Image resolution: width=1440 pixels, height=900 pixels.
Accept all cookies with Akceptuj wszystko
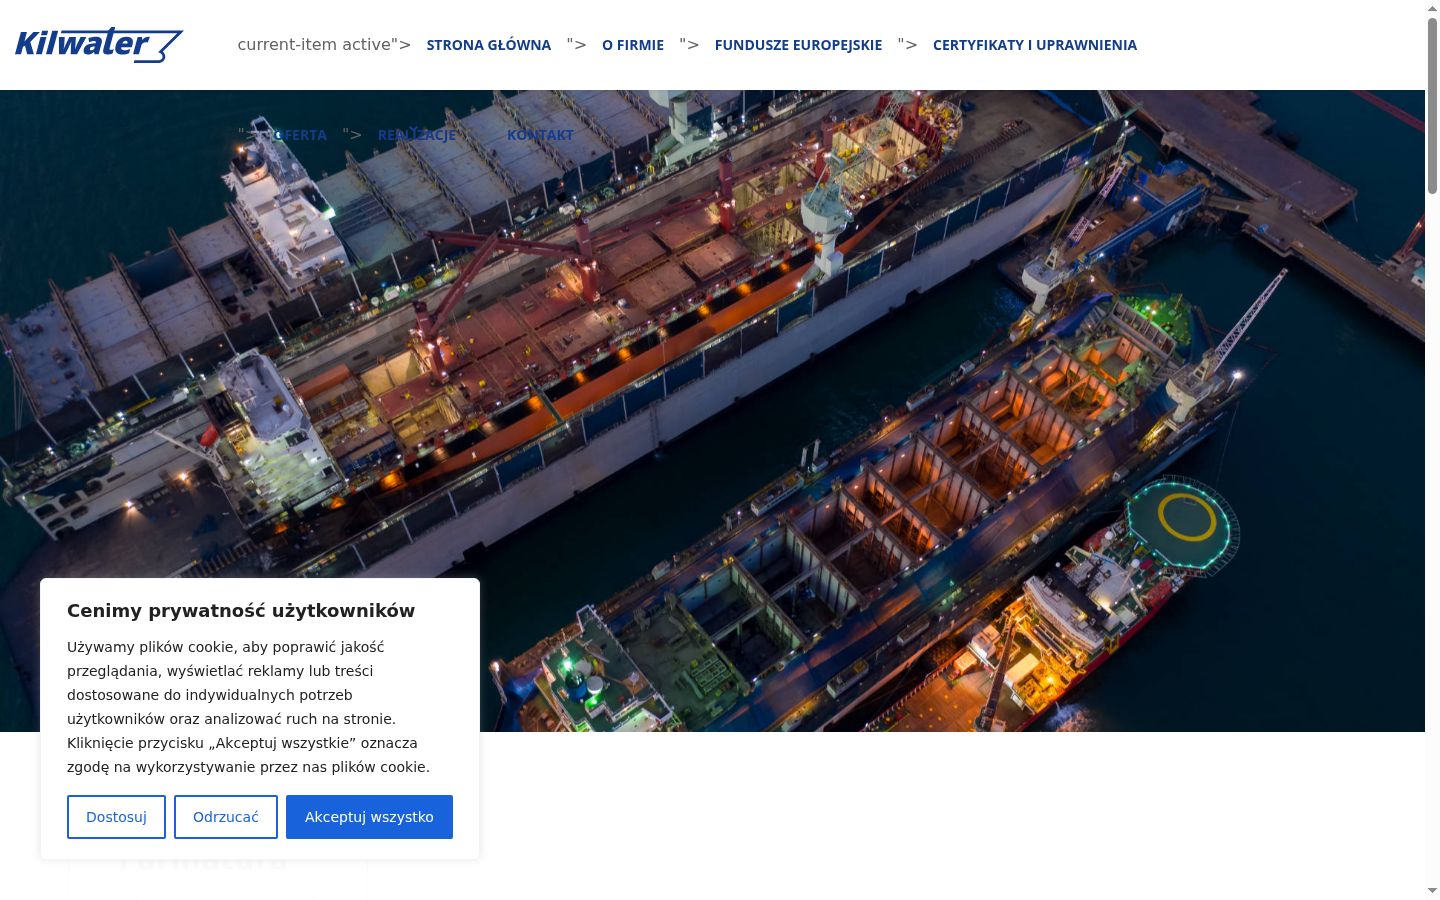369,817
